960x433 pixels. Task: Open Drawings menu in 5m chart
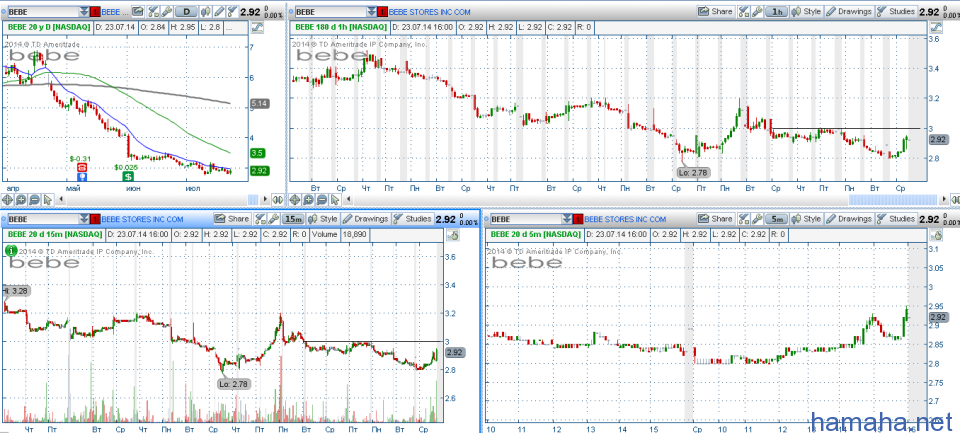tap(849, 219)
